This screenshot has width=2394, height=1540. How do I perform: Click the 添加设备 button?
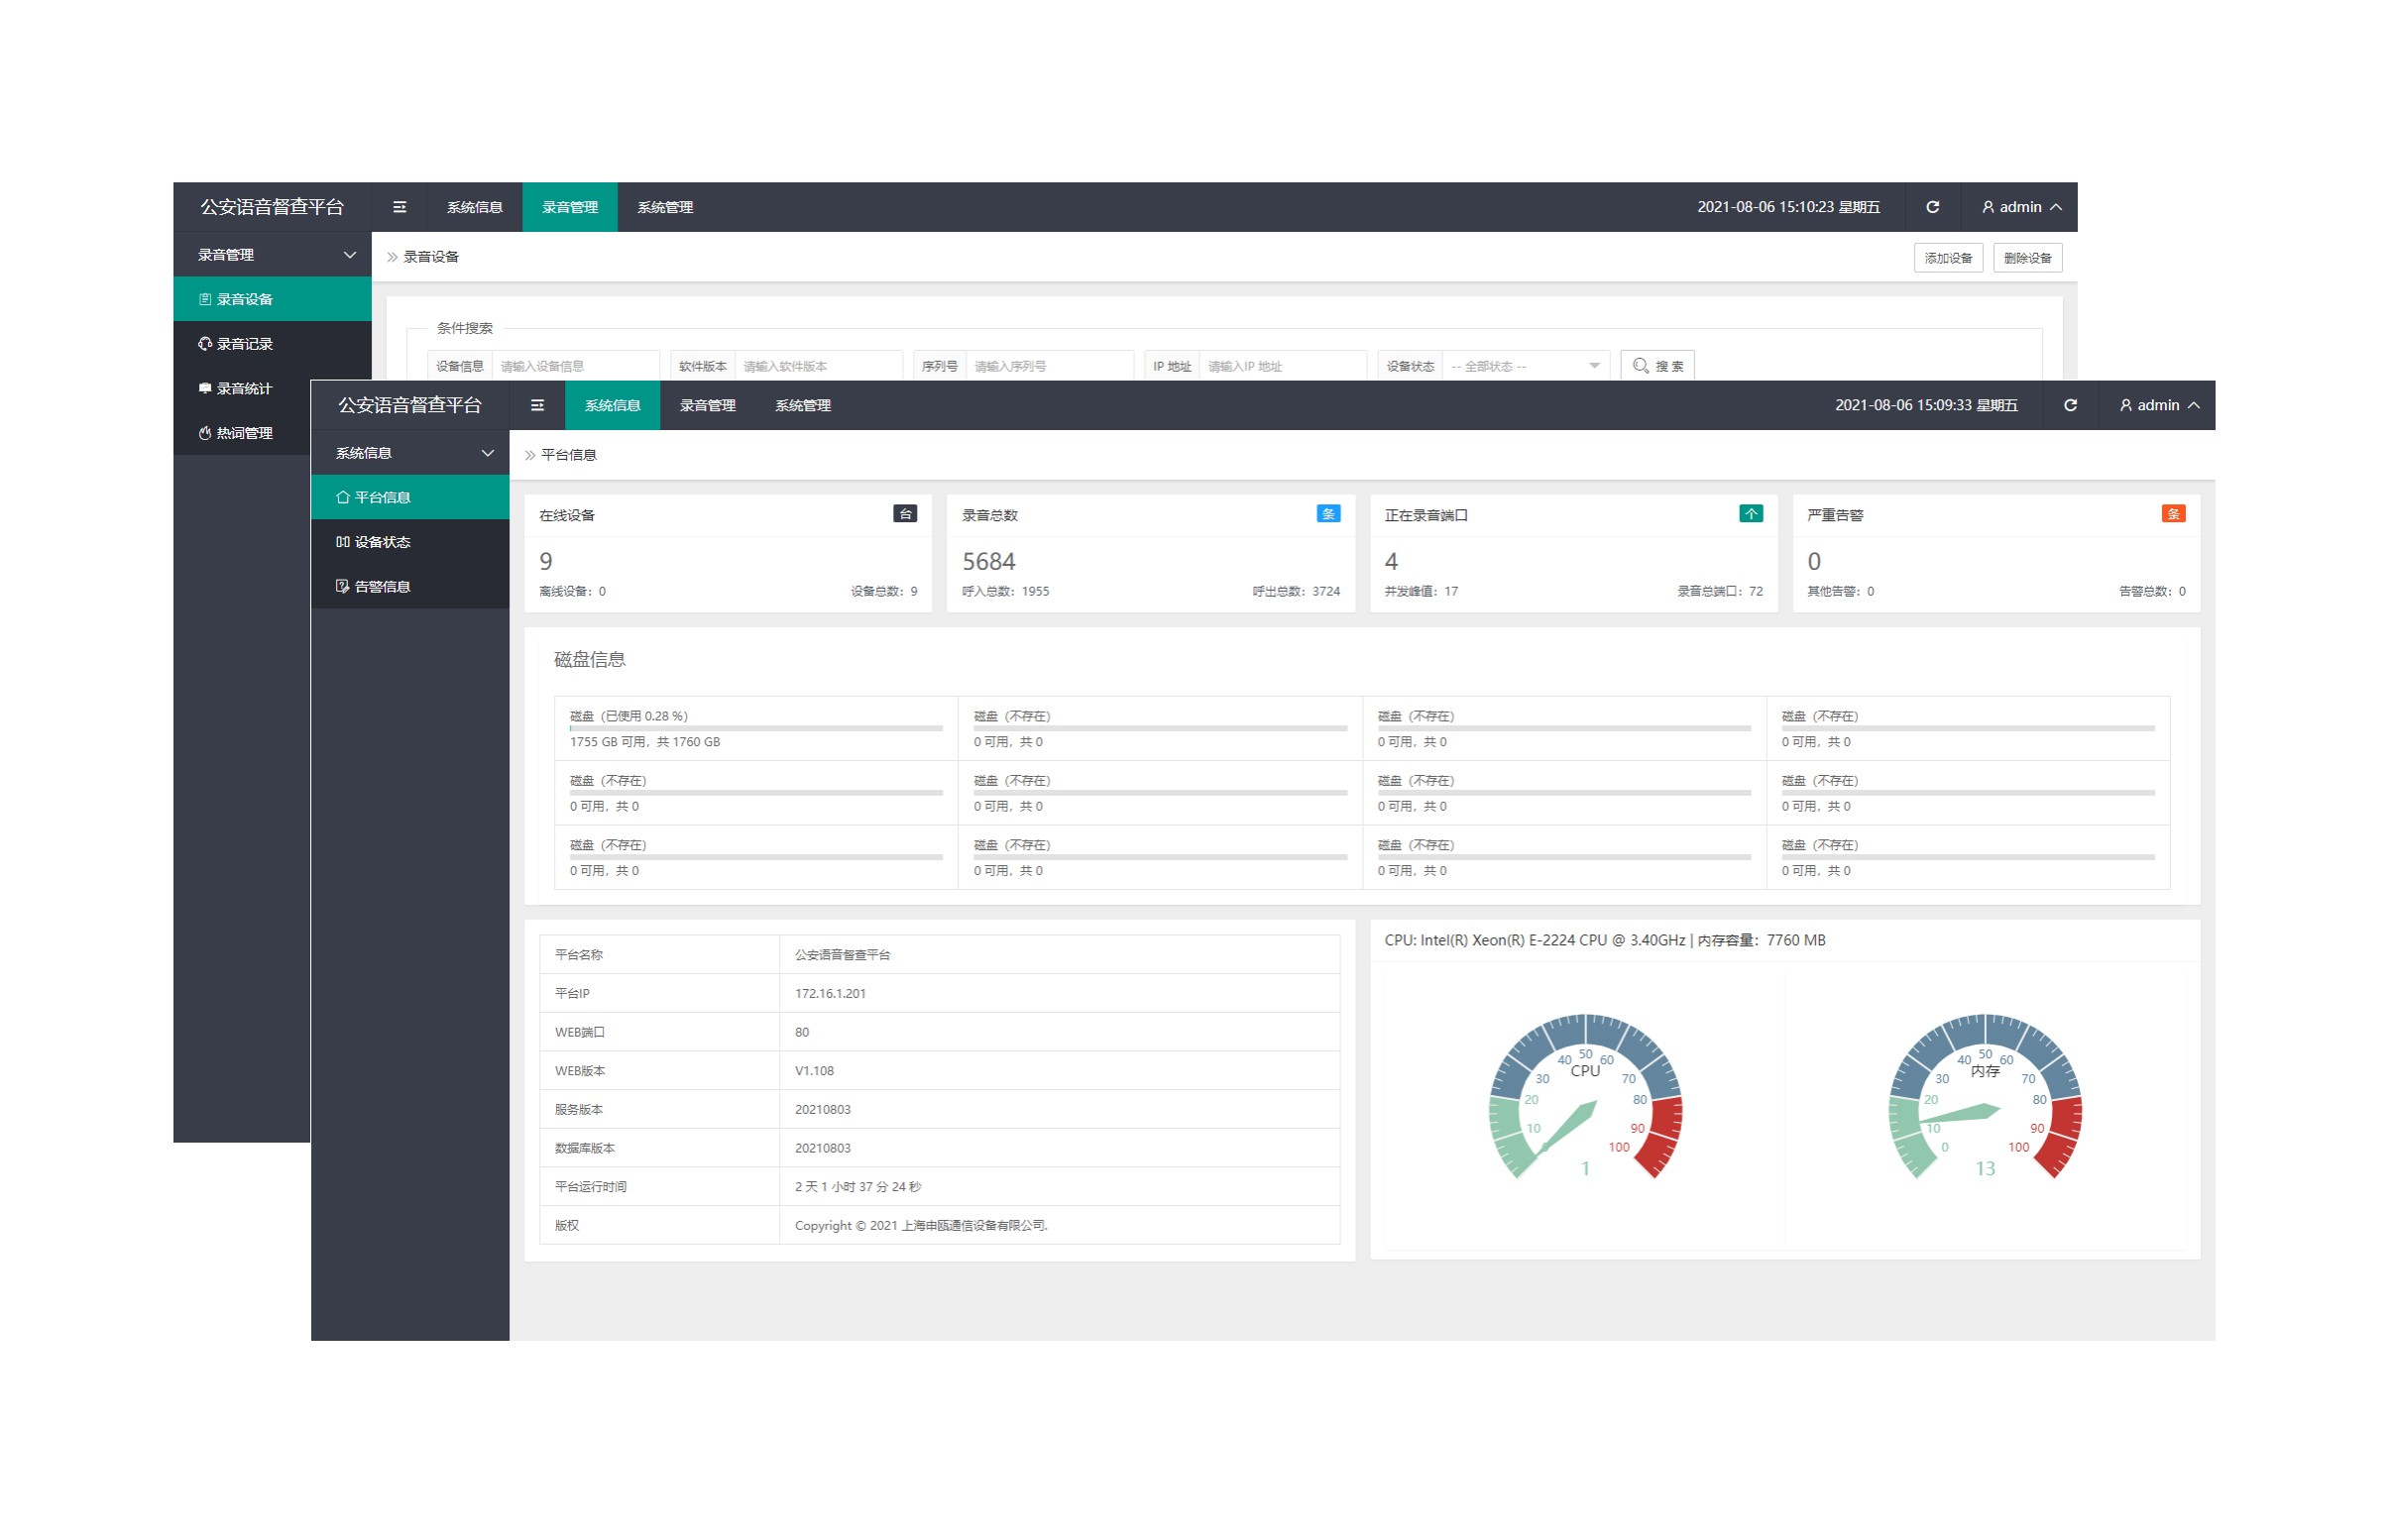point(1947,258)
